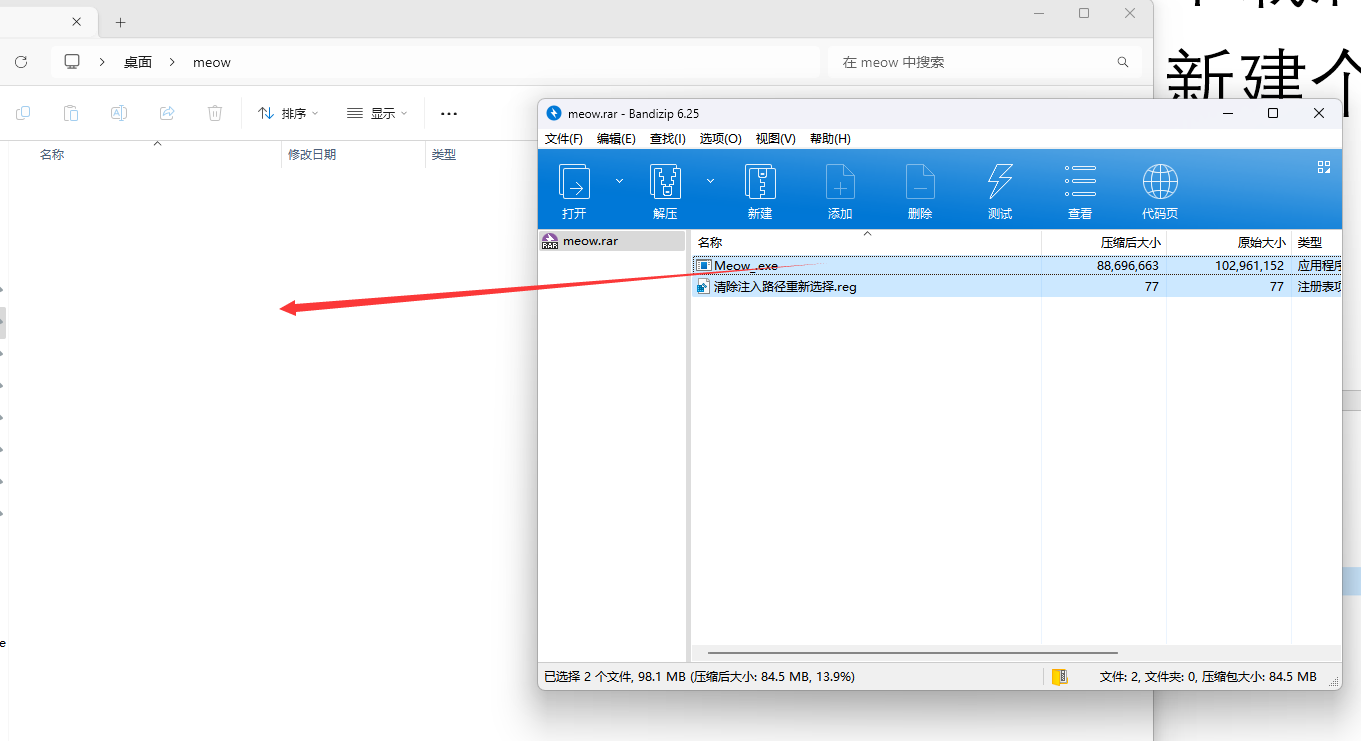
Task: Sort by 修改日期 column in Explorer
Action: [312, 155]
